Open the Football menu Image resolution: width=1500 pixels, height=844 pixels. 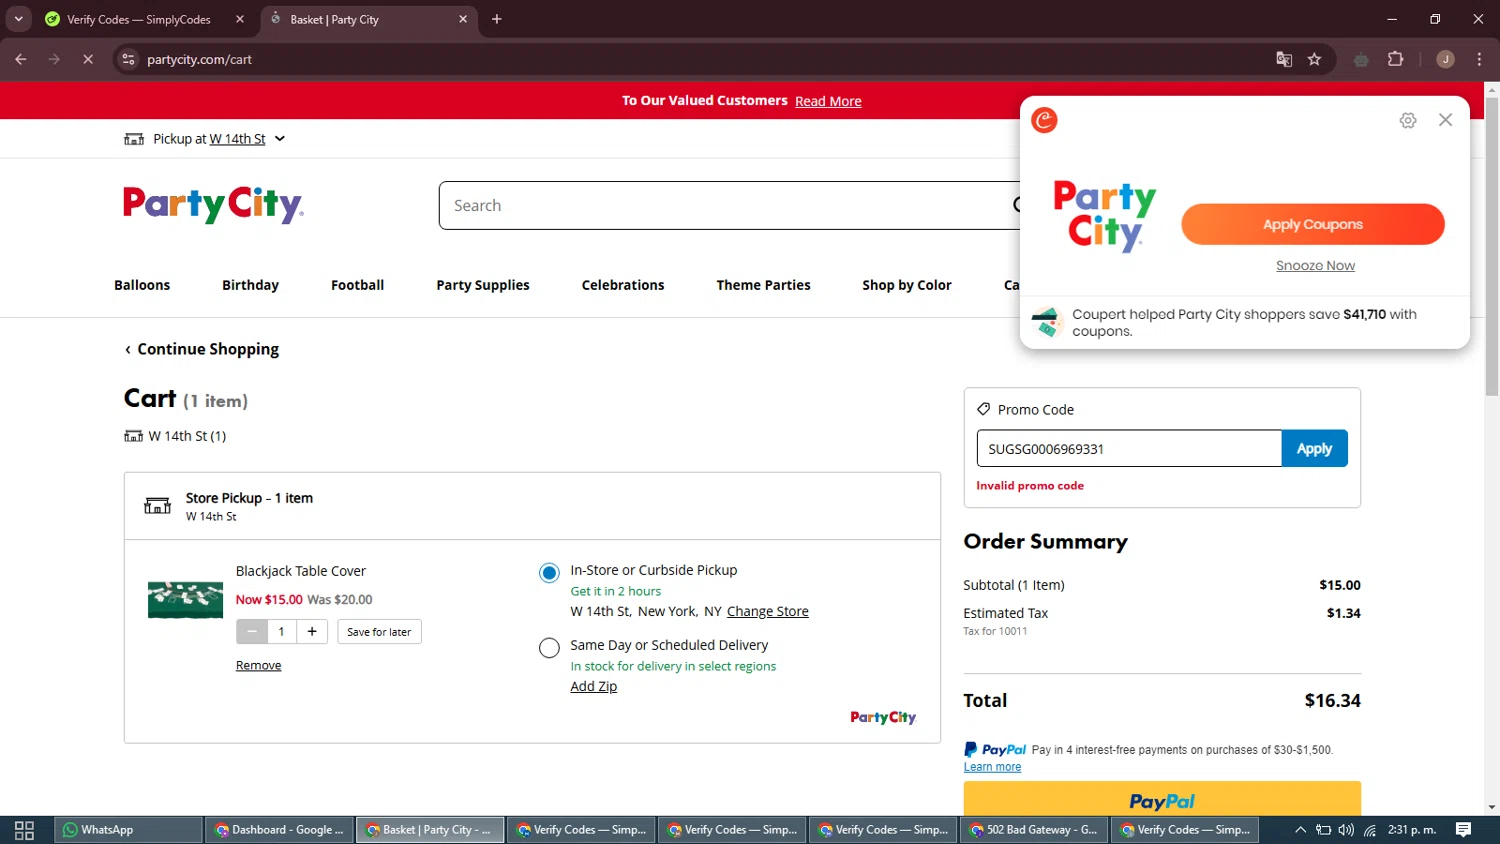click(x=357, y=285)
